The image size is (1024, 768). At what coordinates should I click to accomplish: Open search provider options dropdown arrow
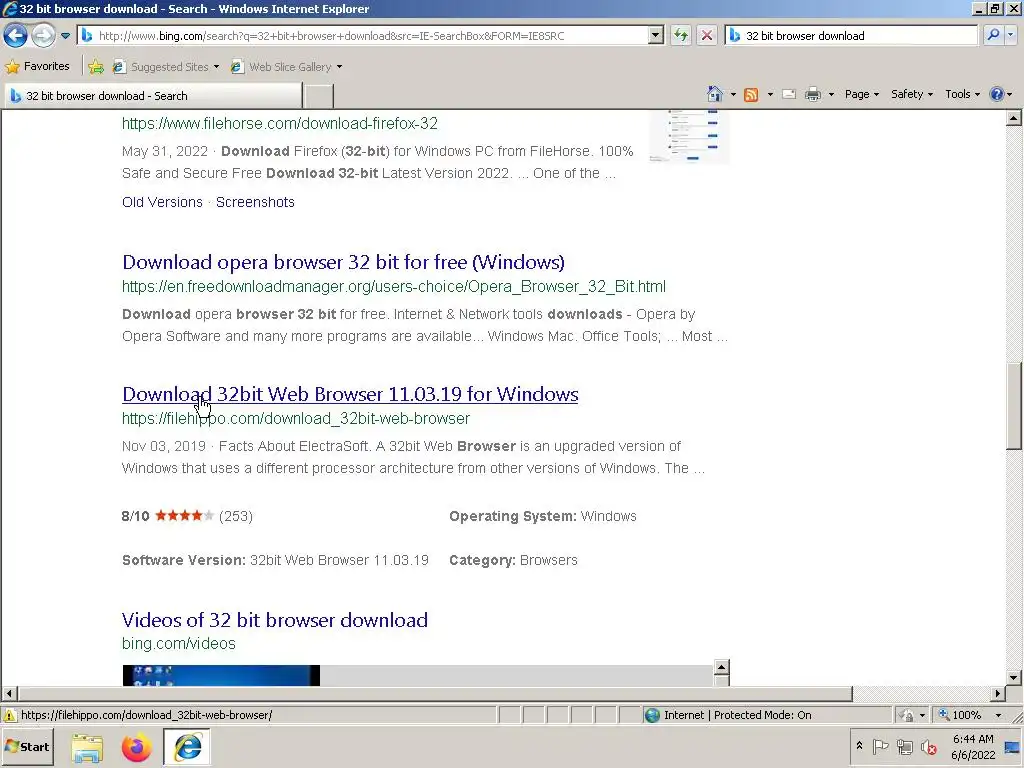pos(1011,35)
